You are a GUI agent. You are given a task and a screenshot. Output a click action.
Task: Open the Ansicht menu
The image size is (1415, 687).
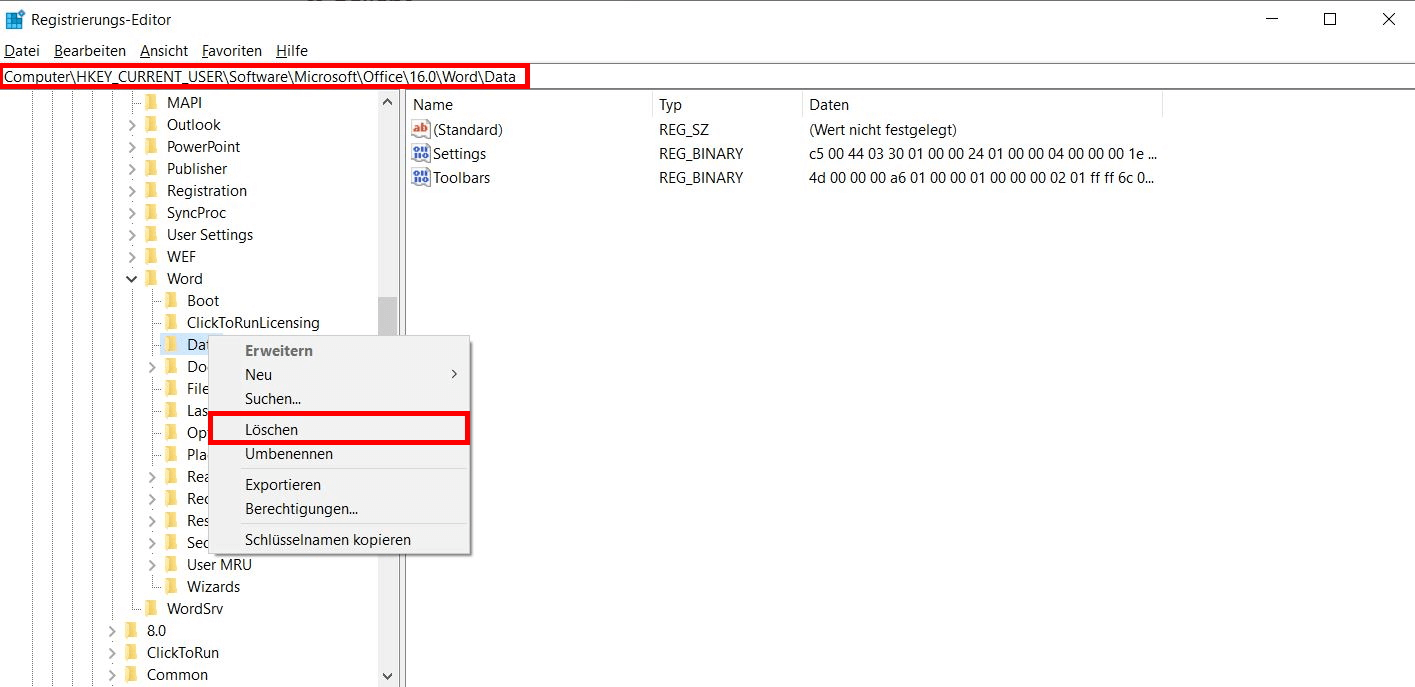(164, 51)
